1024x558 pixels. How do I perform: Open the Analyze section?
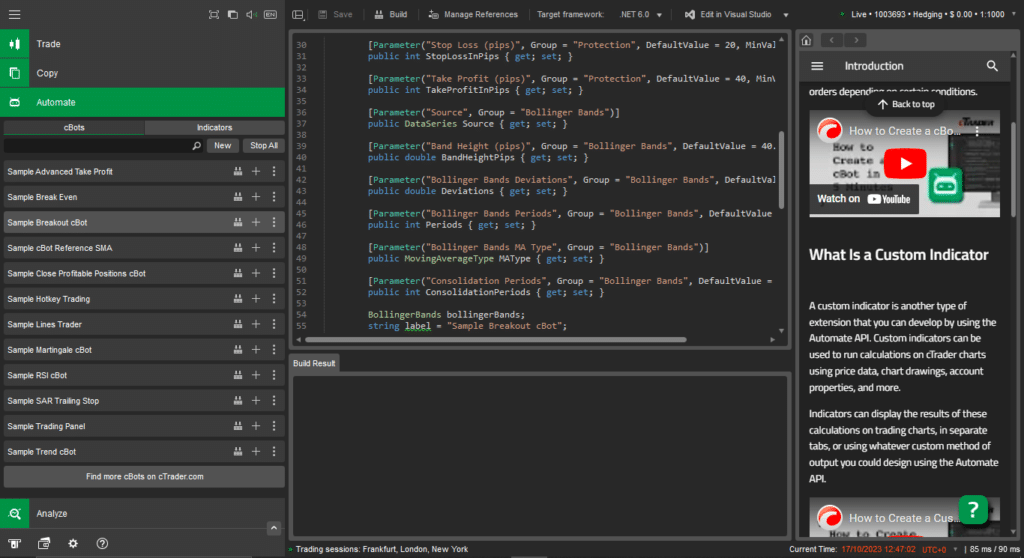pyautogui.click(x=142, y=514)
